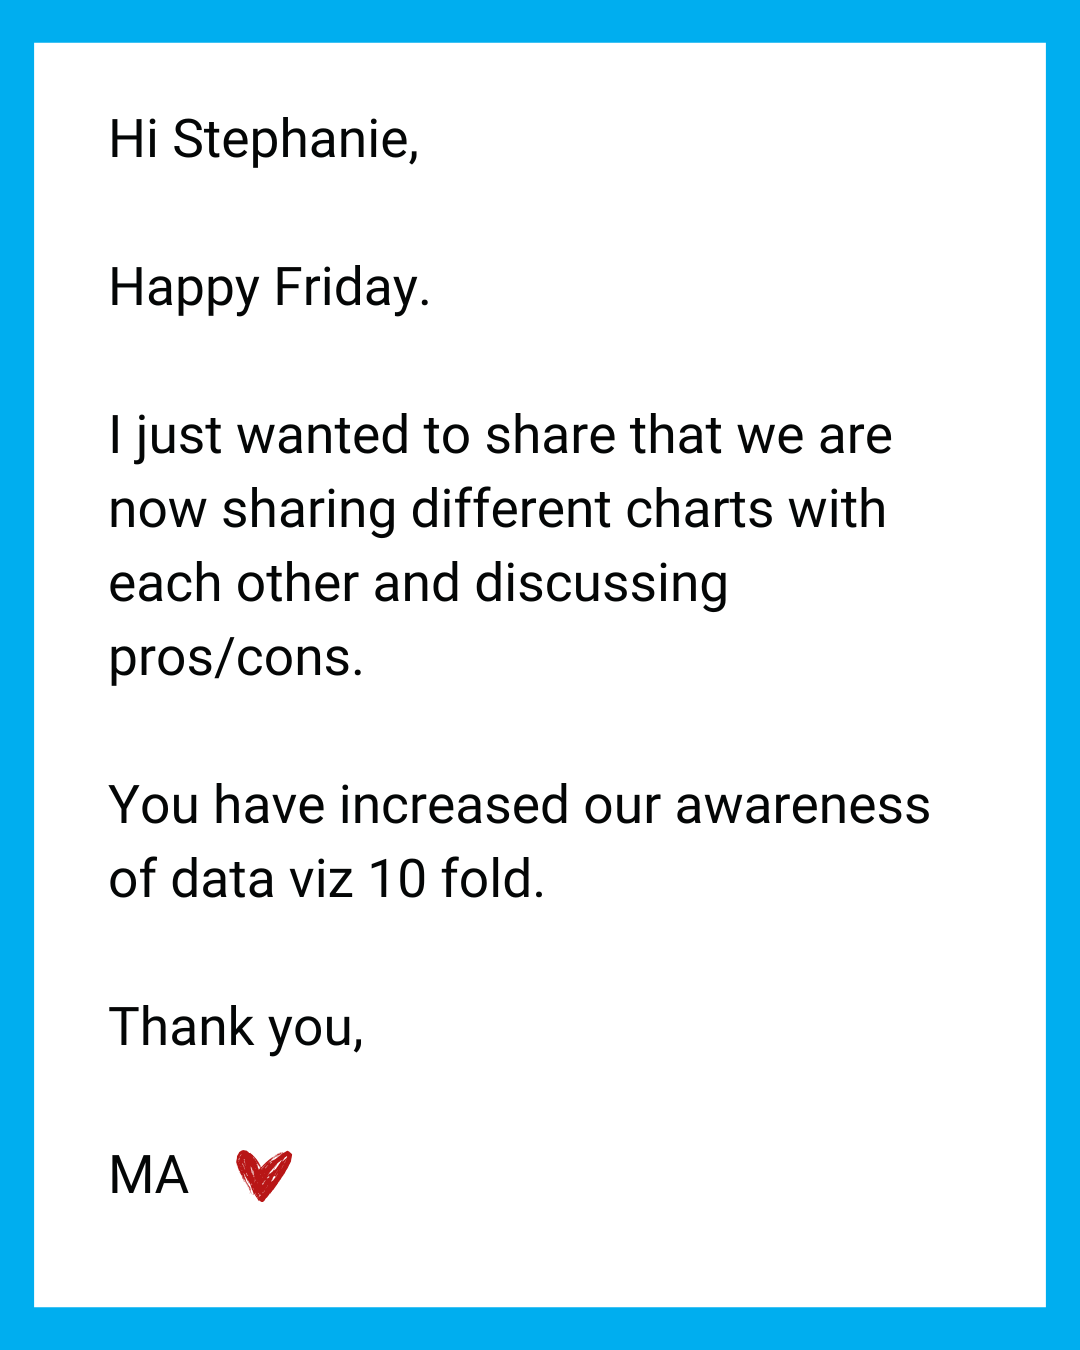Click the 'MA' signature text
This screenshot has width=1080, height=1350.
pyautogui.click(x=149, y=1175)
